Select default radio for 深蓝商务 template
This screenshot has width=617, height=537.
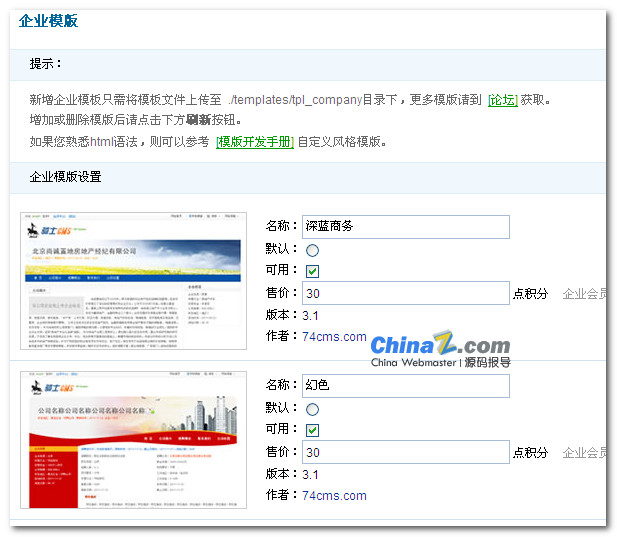click(x=312, y=250)
